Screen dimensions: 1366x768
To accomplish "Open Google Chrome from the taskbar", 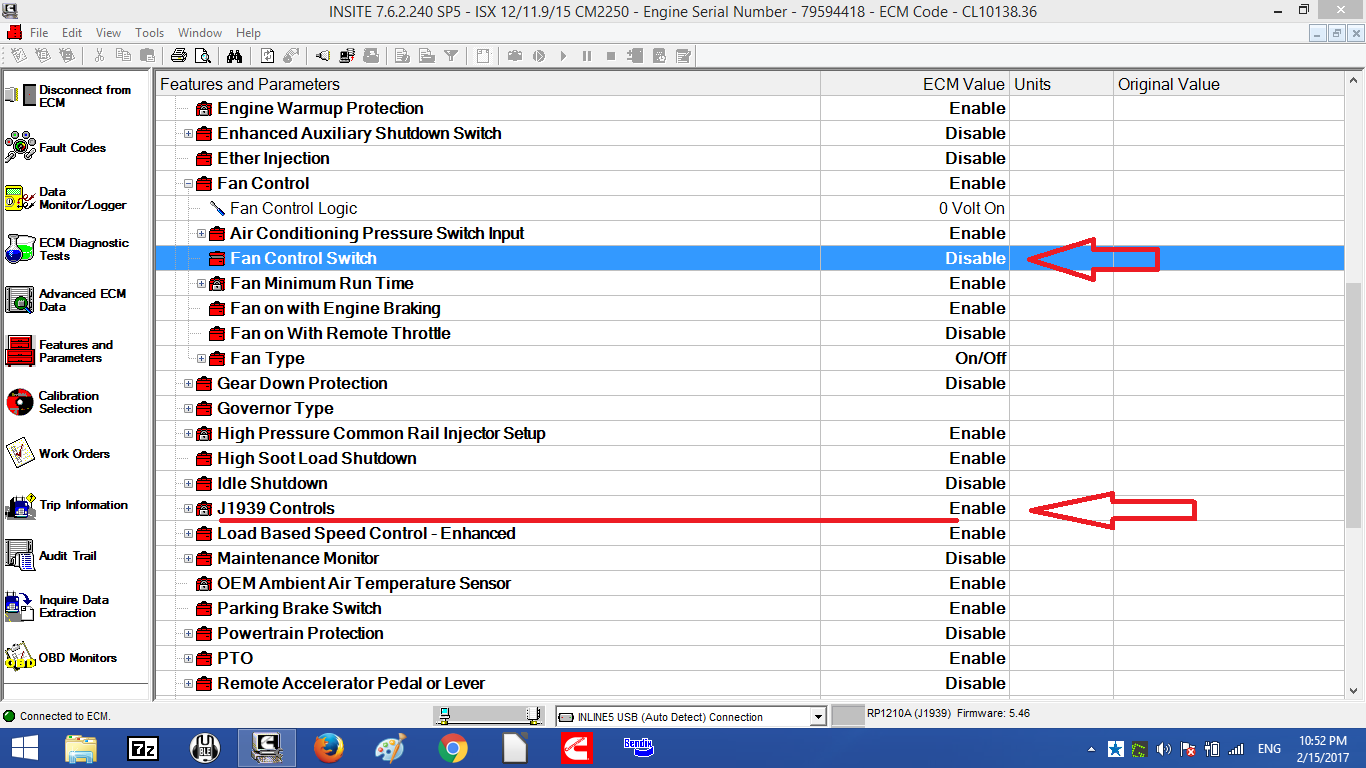I will pyautogui.click(x=452, y=748).
